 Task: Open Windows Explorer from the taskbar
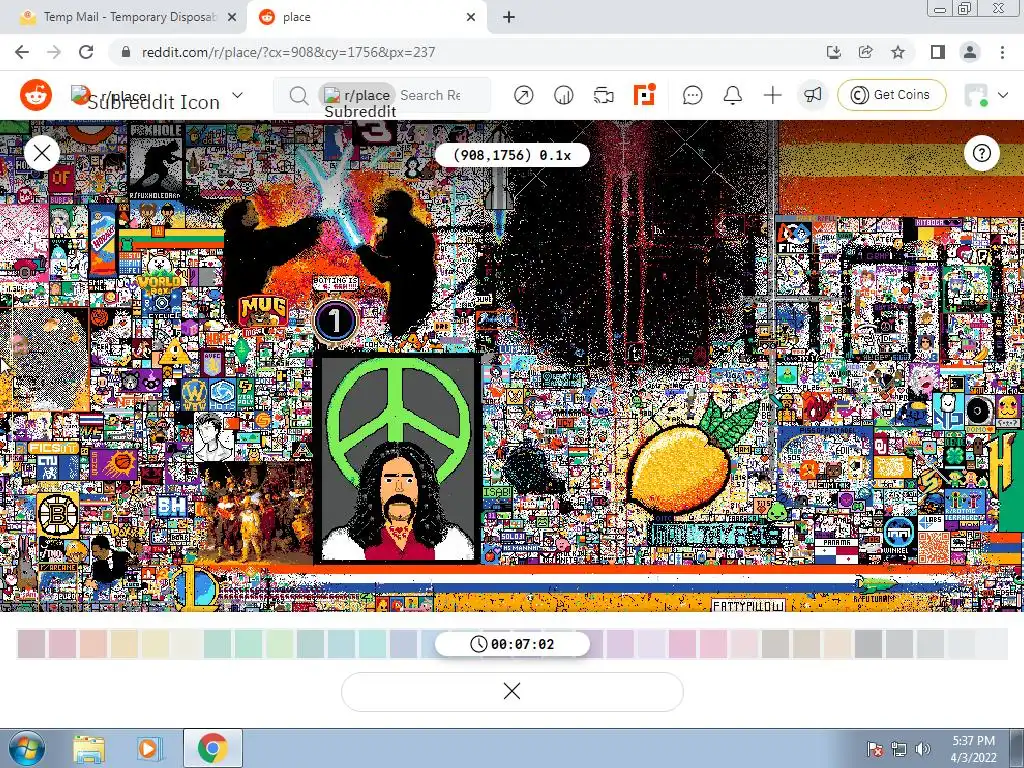[89, 749]
